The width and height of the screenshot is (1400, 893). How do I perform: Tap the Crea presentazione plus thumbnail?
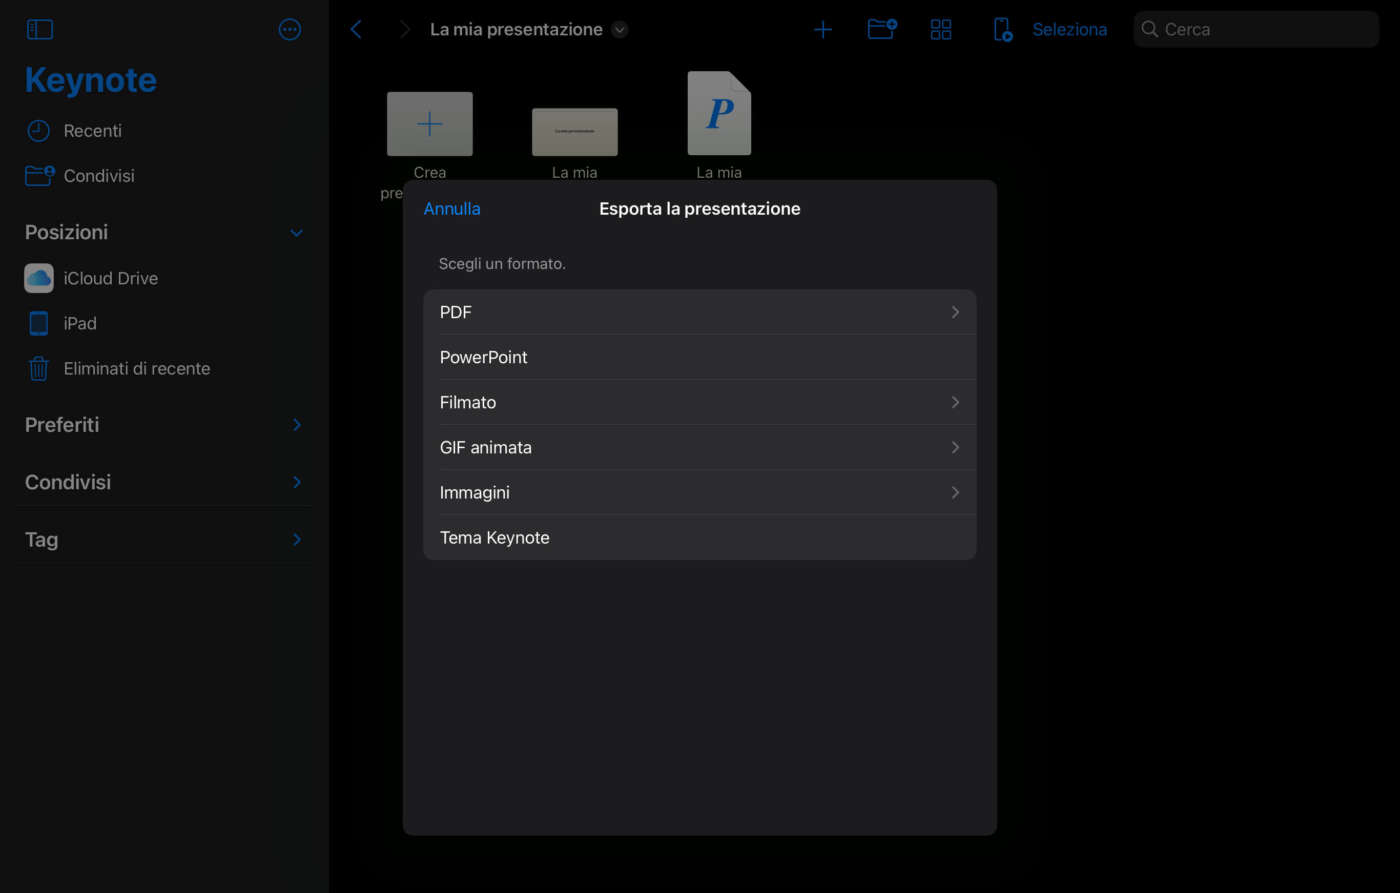pos(430,124)
